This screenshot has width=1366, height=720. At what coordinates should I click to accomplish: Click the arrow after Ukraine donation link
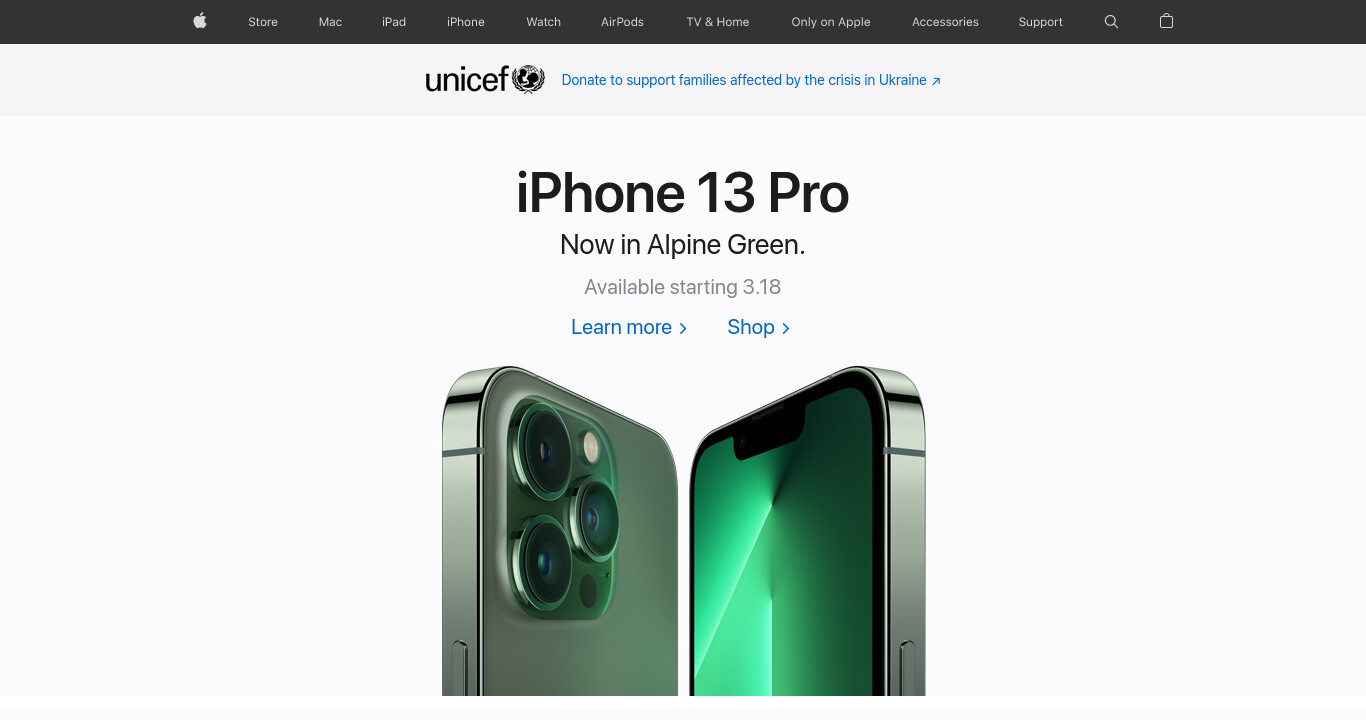point(936,81)
